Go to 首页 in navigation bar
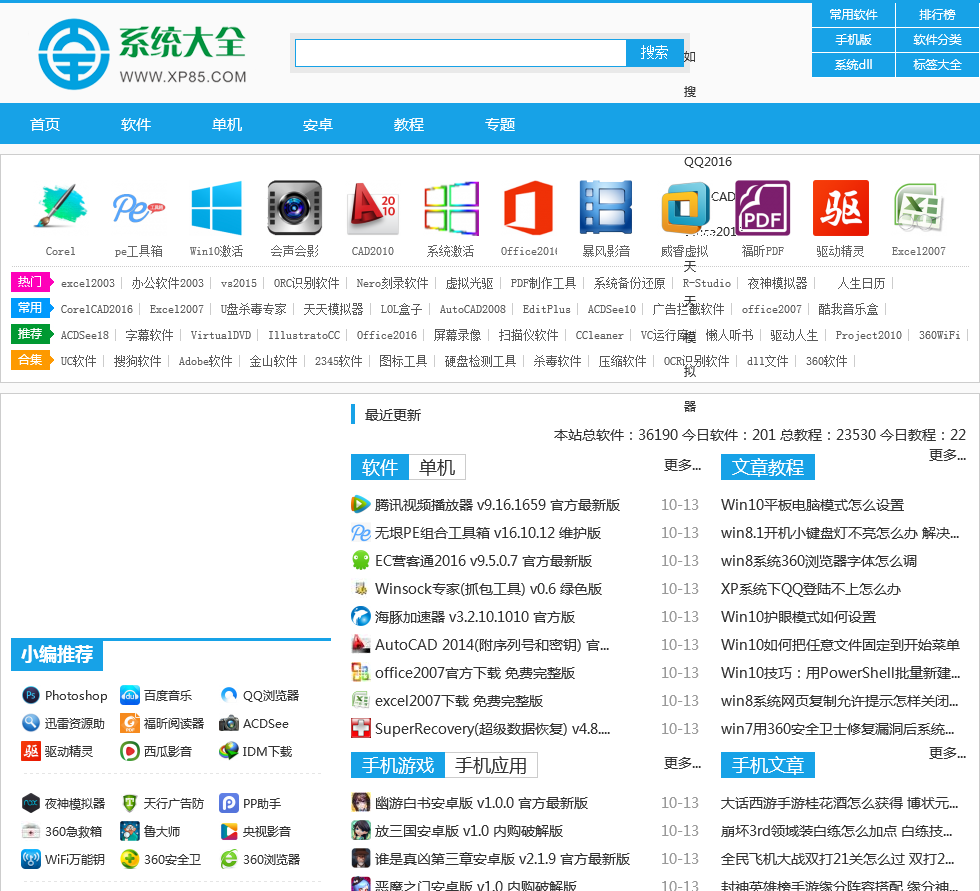The image size is (980, 891). point(45,124)
